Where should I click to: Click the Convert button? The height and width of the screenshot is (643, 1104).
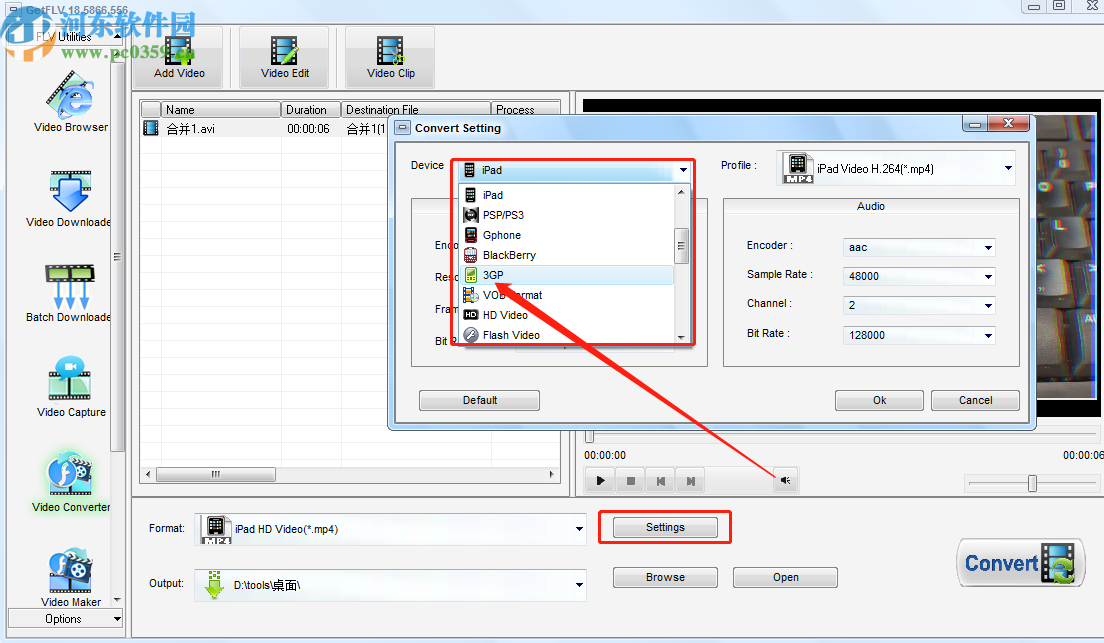tap(1020, 563)
